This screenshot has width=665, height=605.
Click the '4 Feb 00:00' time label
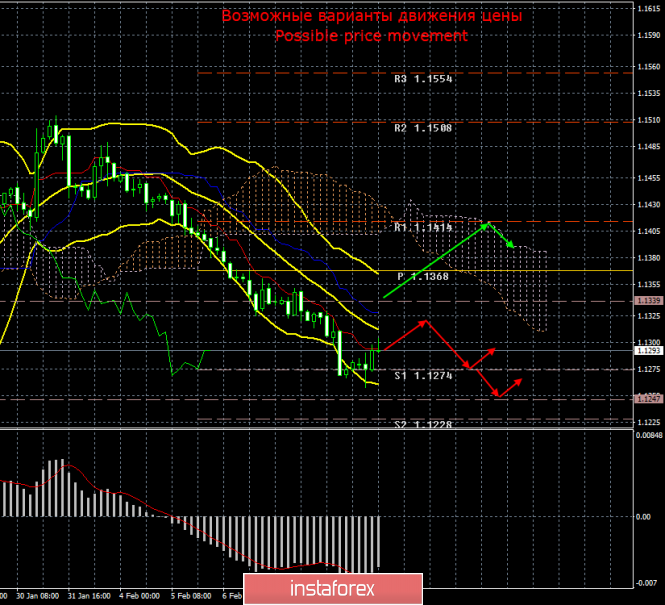pyautogui.click(x=140, y=596)
